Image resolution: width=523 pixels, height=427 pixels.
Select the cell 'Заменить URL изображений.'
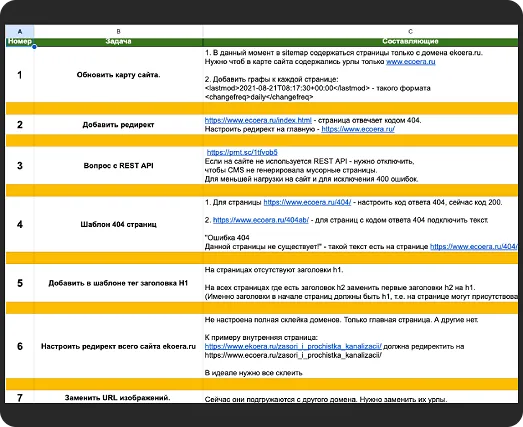pyautogui.click(x=118, y=397)
